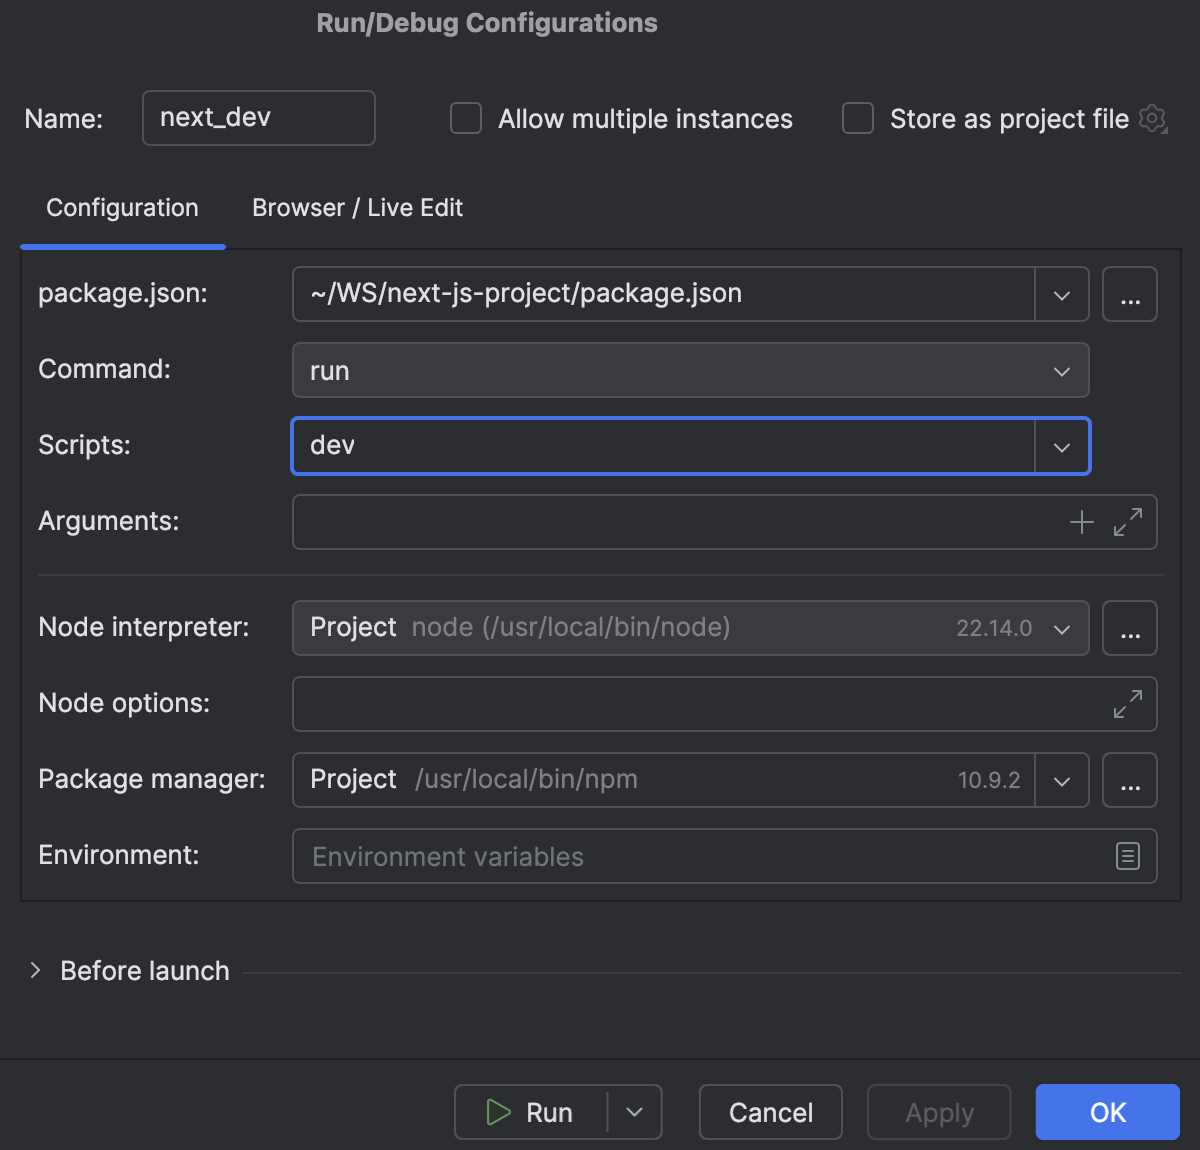The image size is (1200, 1150).
Task: Select the Configuration tab
Action: coord(121,207)
